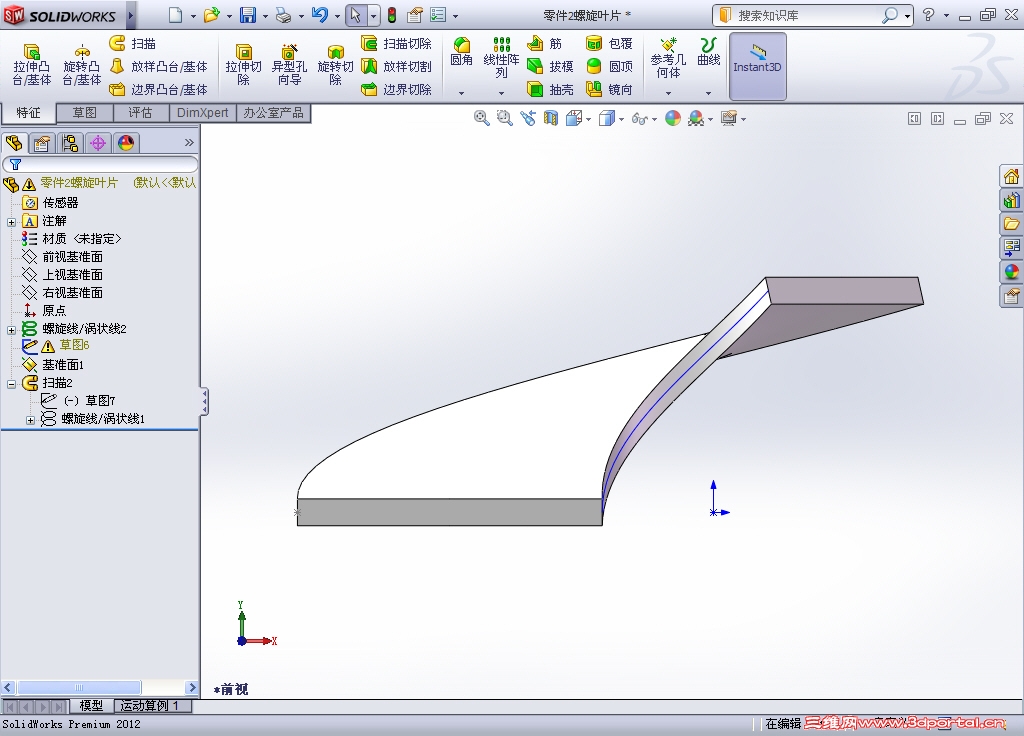This screenshot has width=1024, height=736.
Task: Click the Zoom to Fit icon
Action: pyautogui.click(x=481, y=118)
